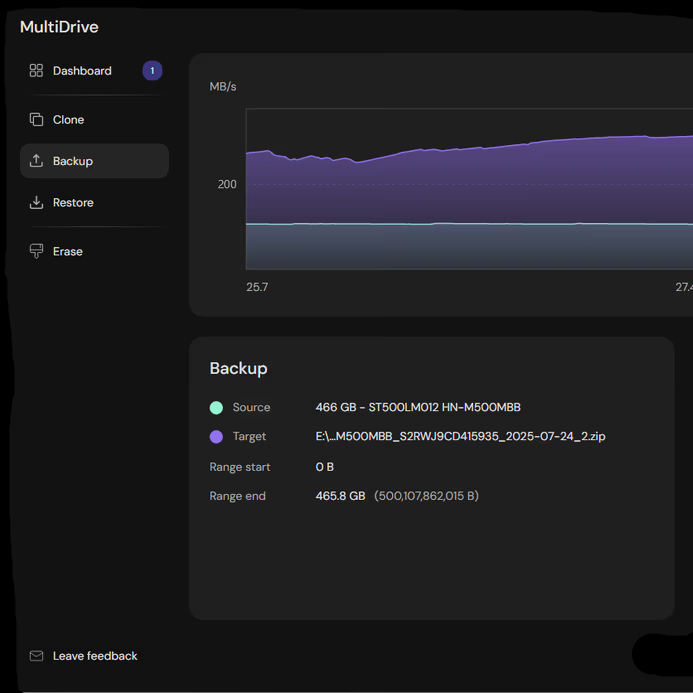Click the Range end 465.8 GB value
The width and height of the screenshot is (693, 693).
[x=340, y=496]
